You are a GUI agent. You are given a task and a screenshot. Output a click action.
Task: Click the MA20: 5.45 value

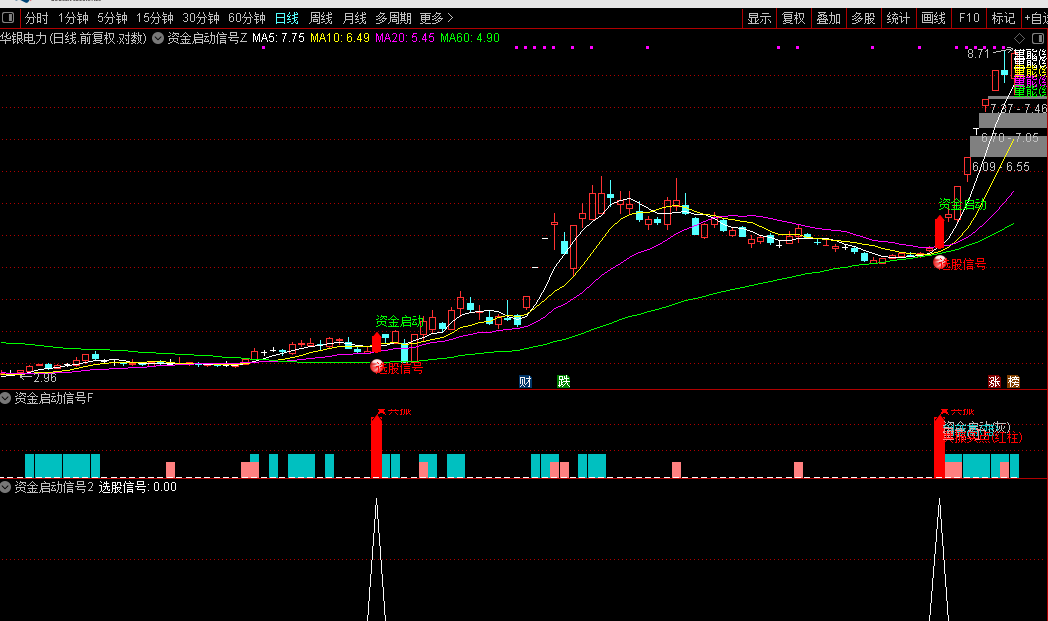tap(404, 38)
